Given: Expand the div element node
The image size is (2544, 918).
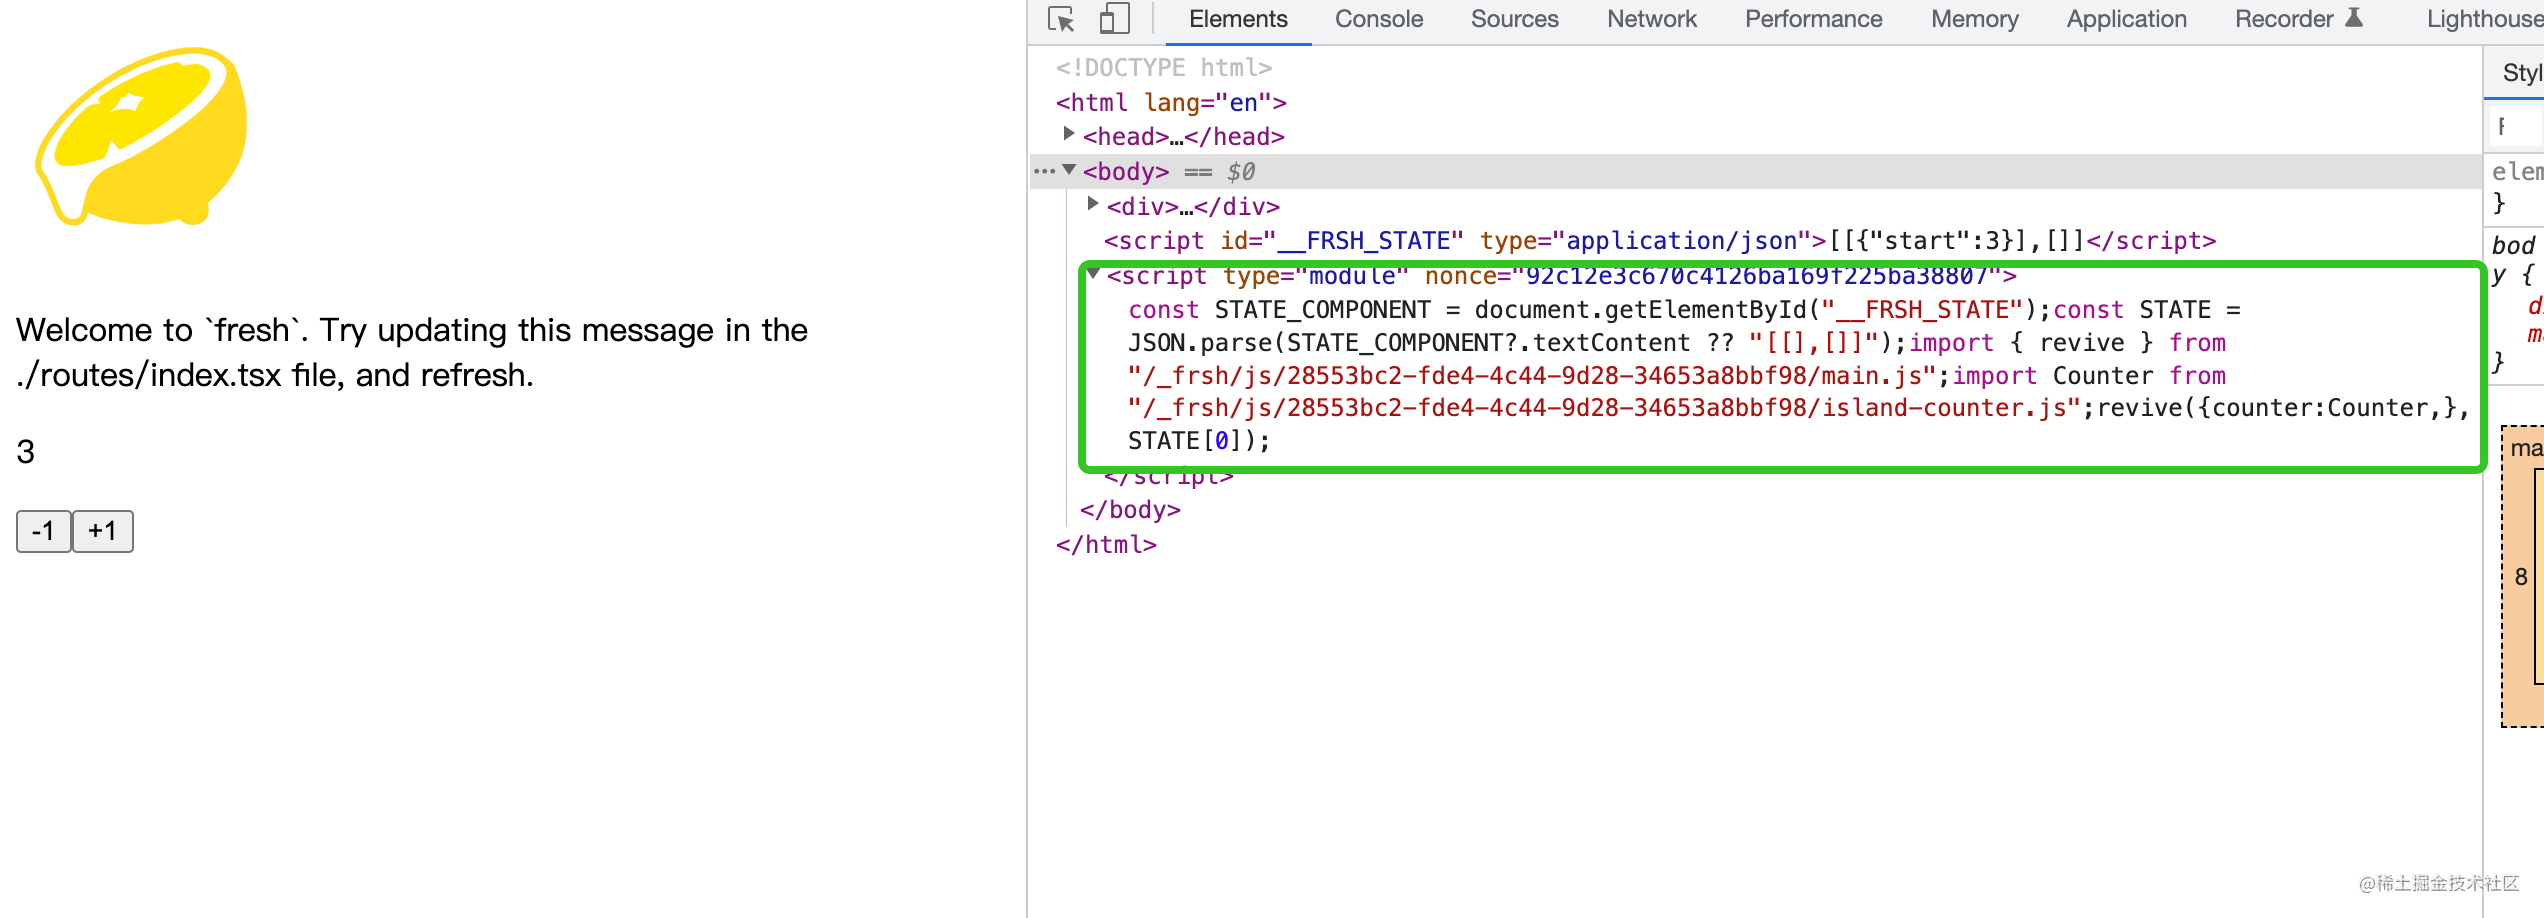Looking at the screenshot, I should coord(1092,204).
